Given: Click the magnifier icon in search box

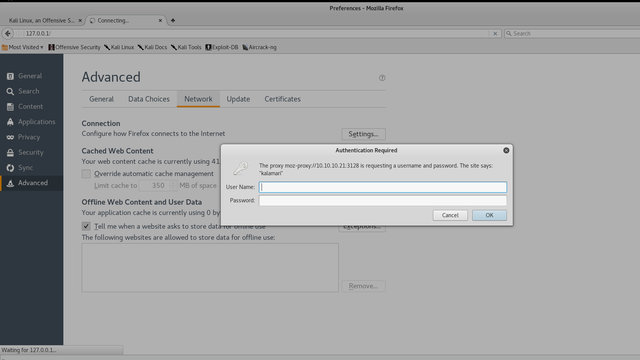Looking at the screenshot, I should coord(509,33).
